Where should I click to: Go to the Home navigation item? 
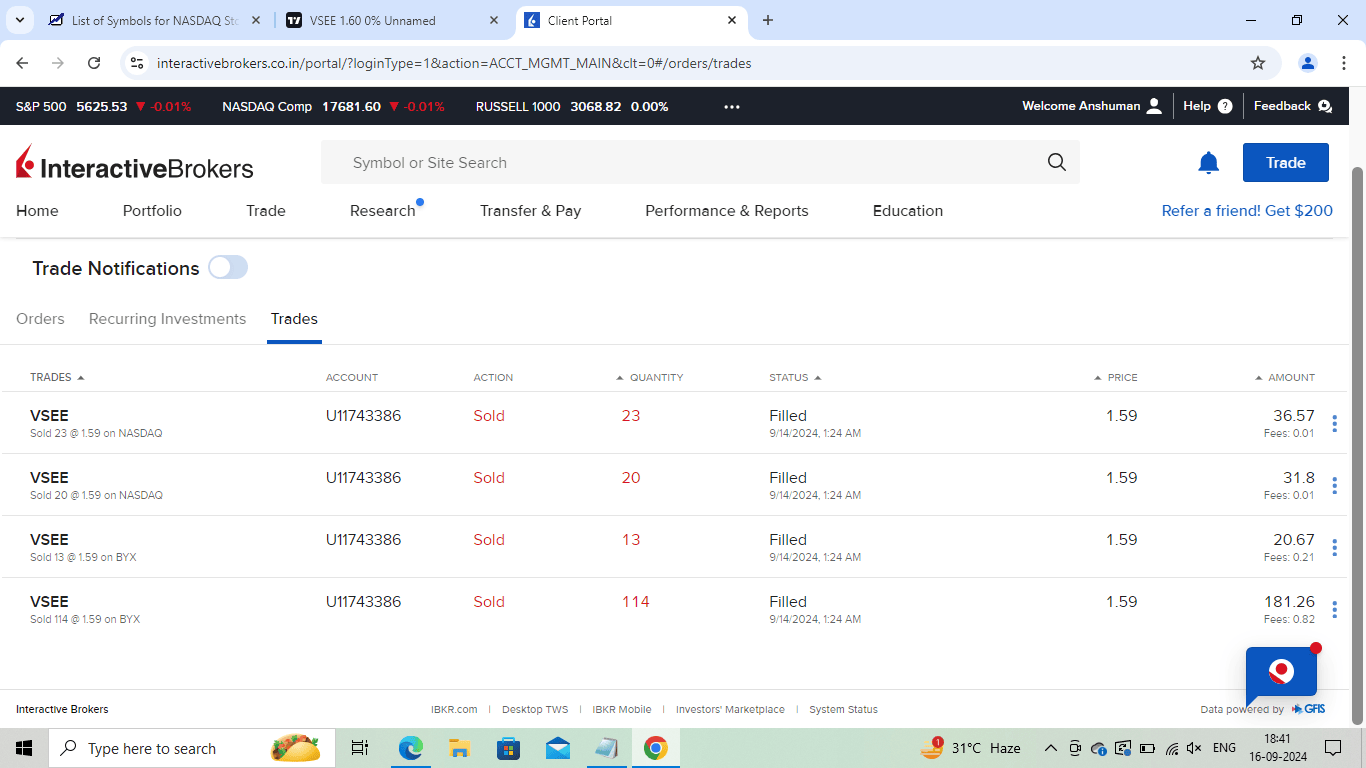pyautogui.click(x=37, y=211)
